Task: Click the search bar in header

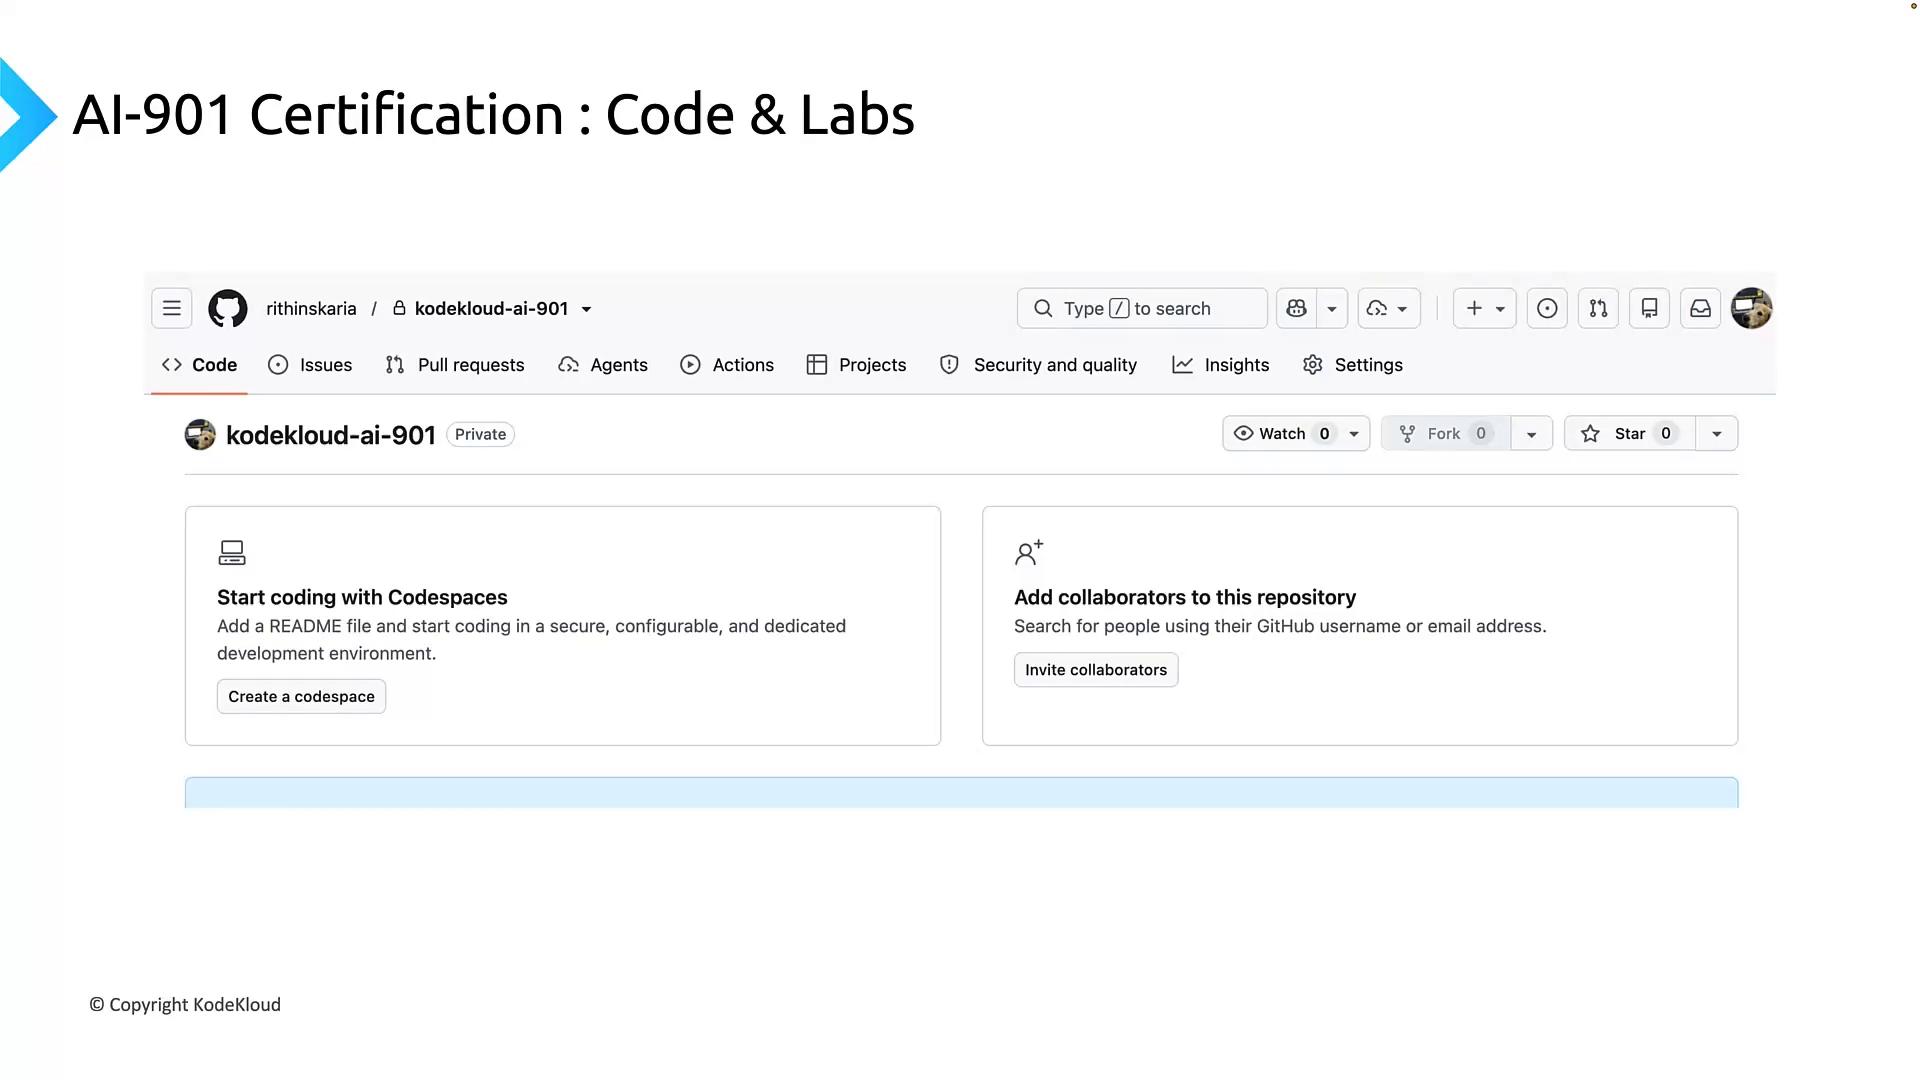Action: (1142, 308)
